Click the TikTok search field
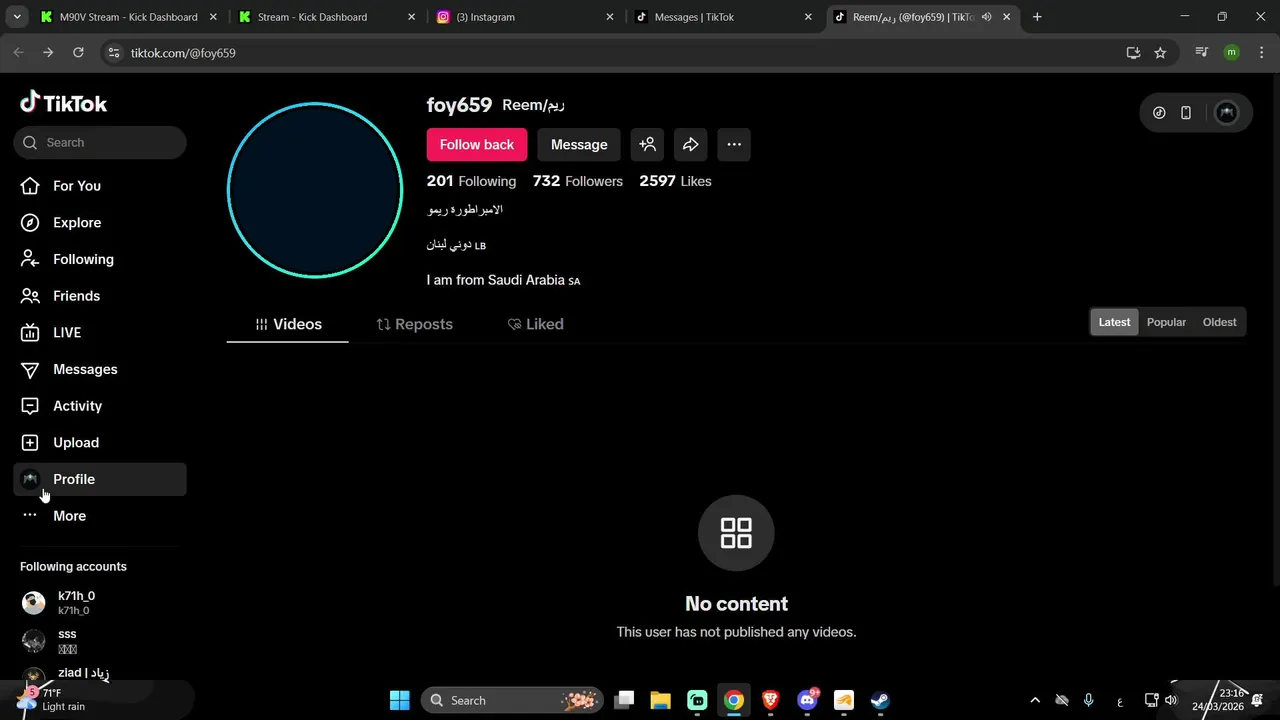1280x720 pixels. click(x=100, y=142)
